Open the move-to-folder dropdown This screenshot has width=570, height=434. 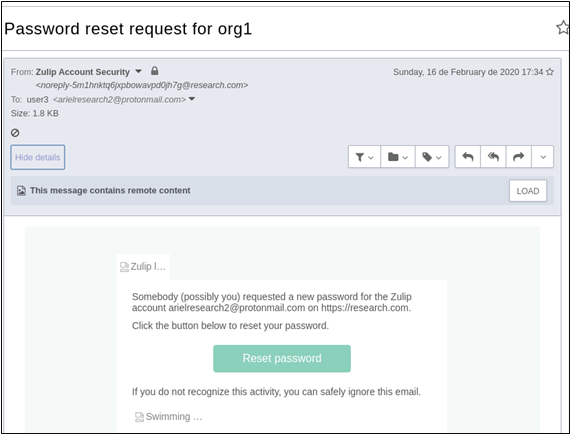point(398,157)
